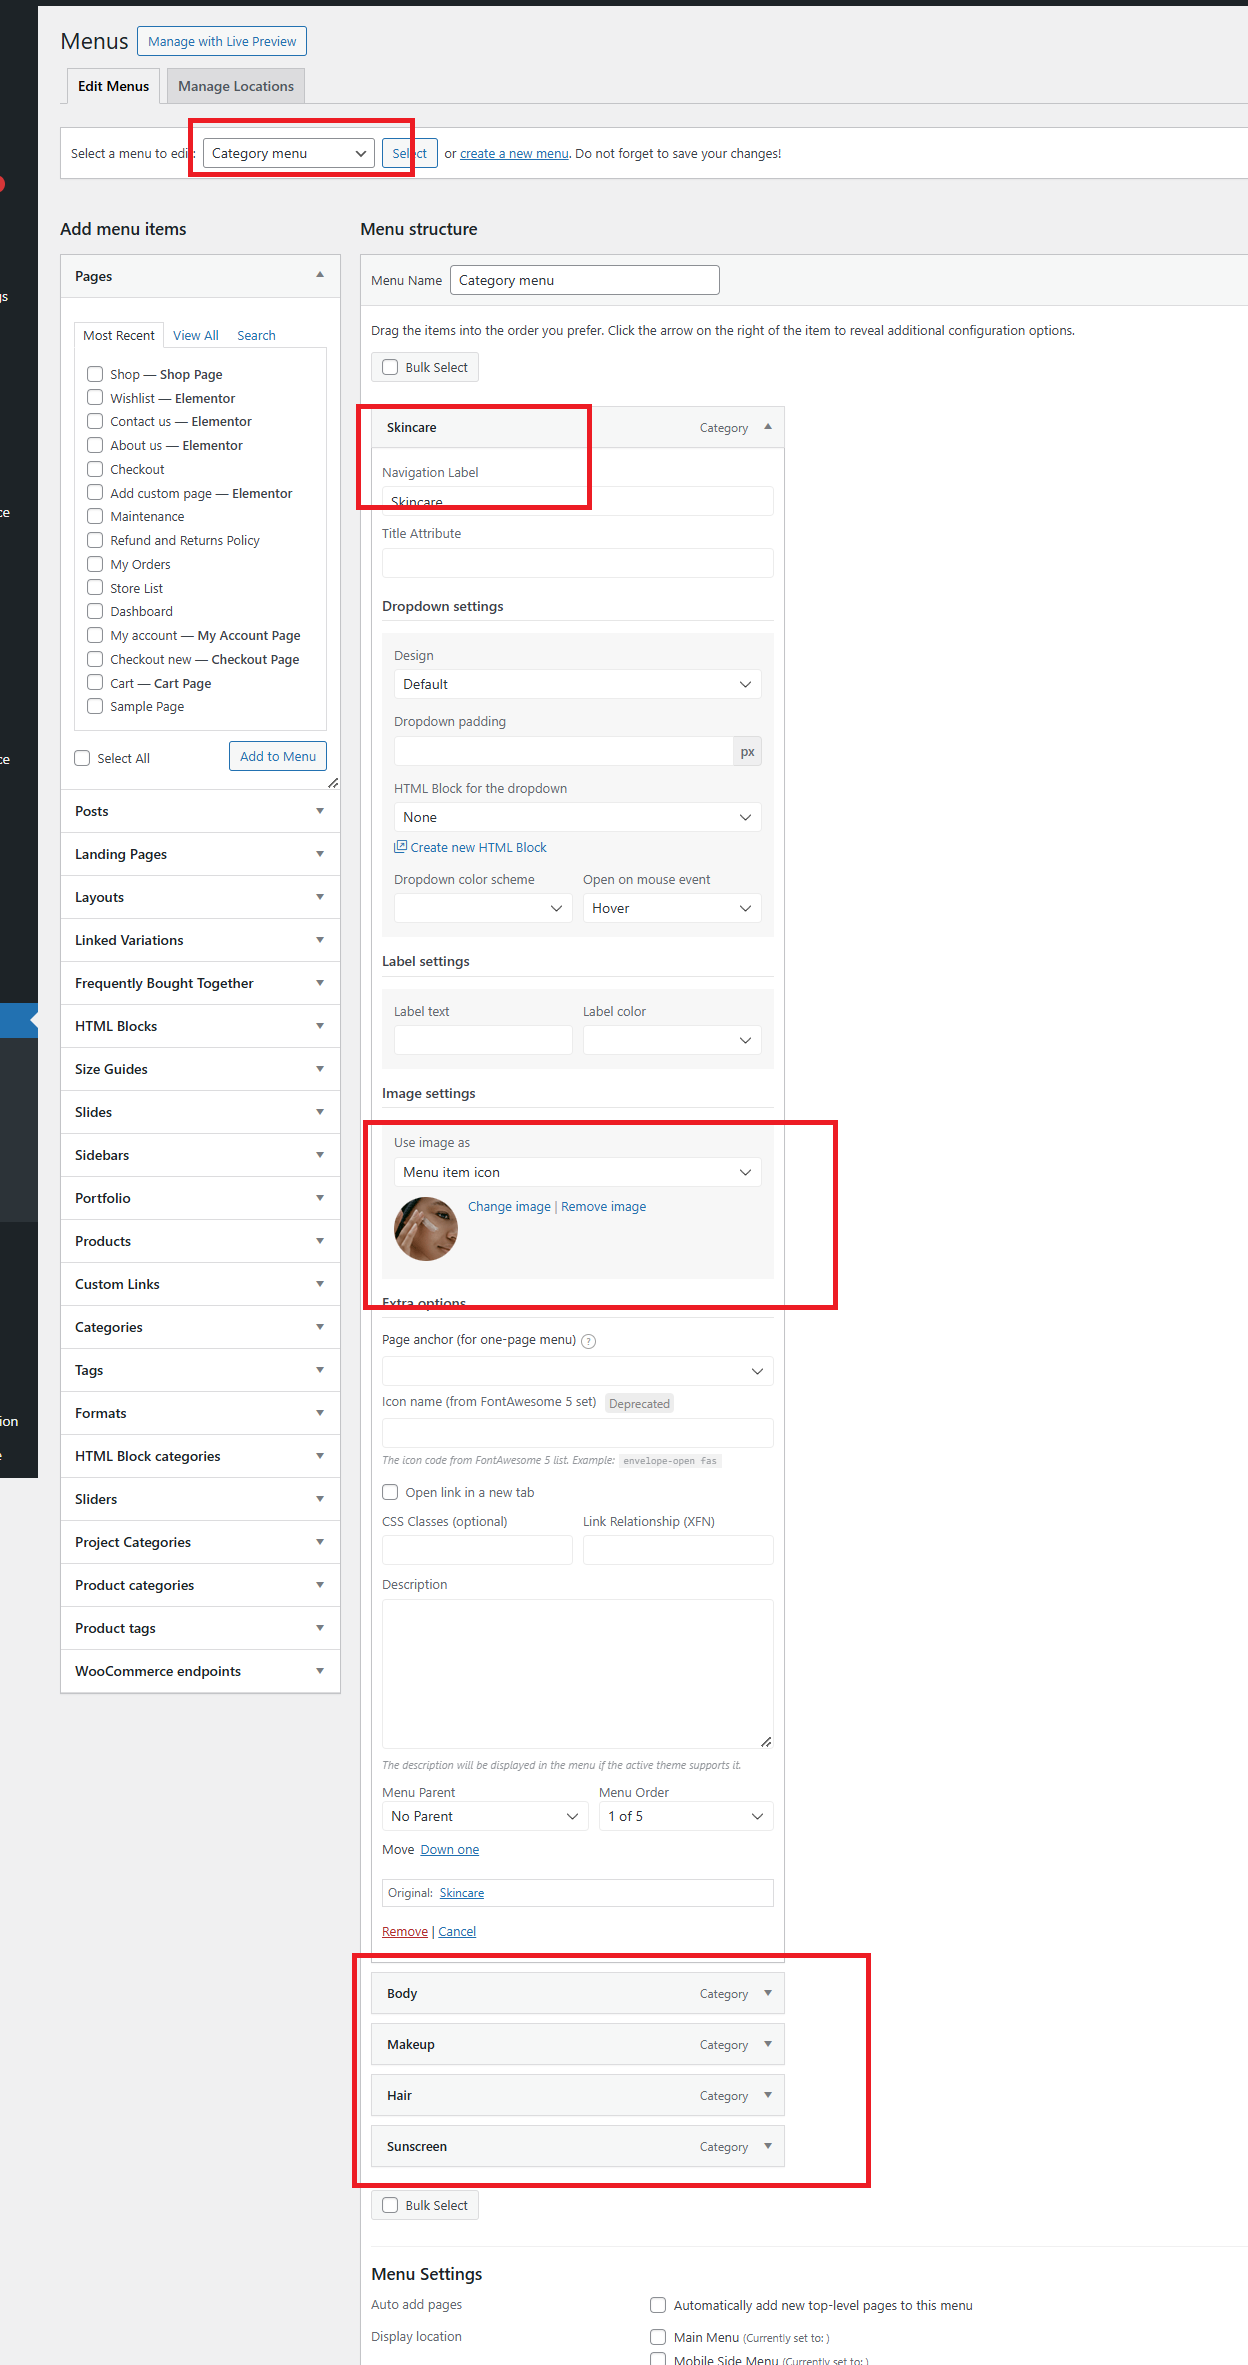Screen dimensions: 1248x2365
Task: Click the Dropdown padding input field
Action: coord(564,751)
